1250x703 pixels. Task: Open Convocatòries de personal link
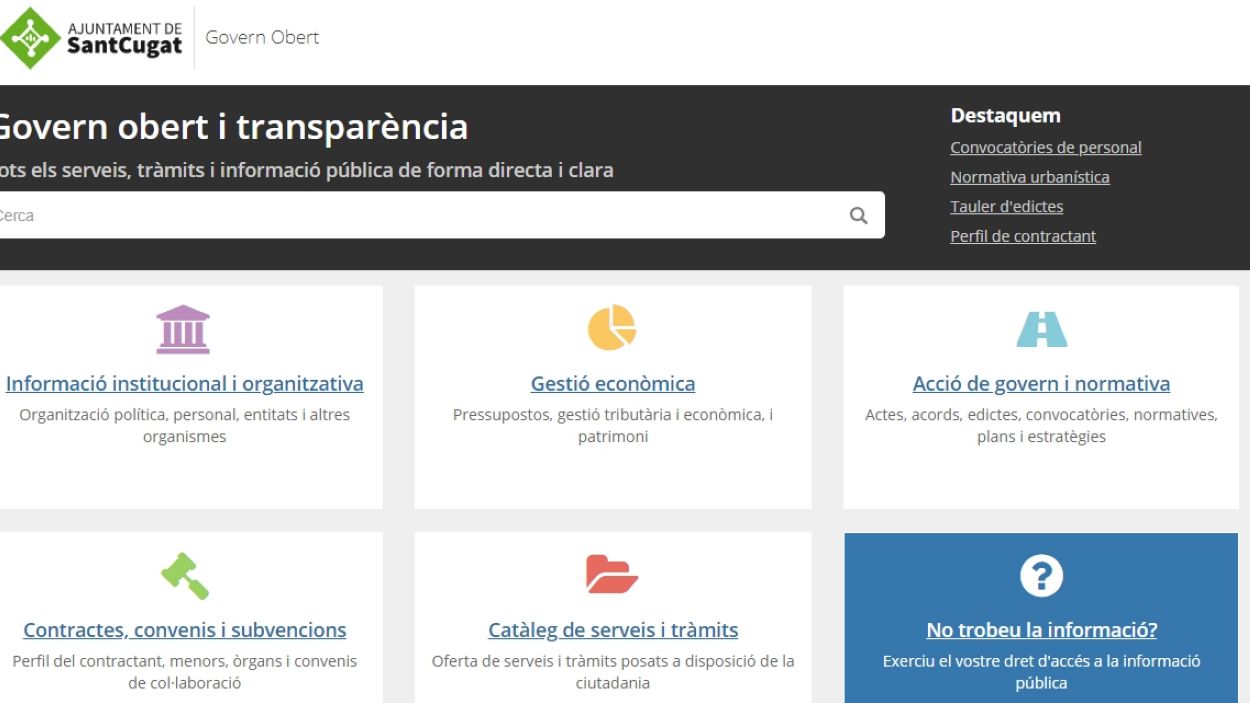pos(1045,148)
